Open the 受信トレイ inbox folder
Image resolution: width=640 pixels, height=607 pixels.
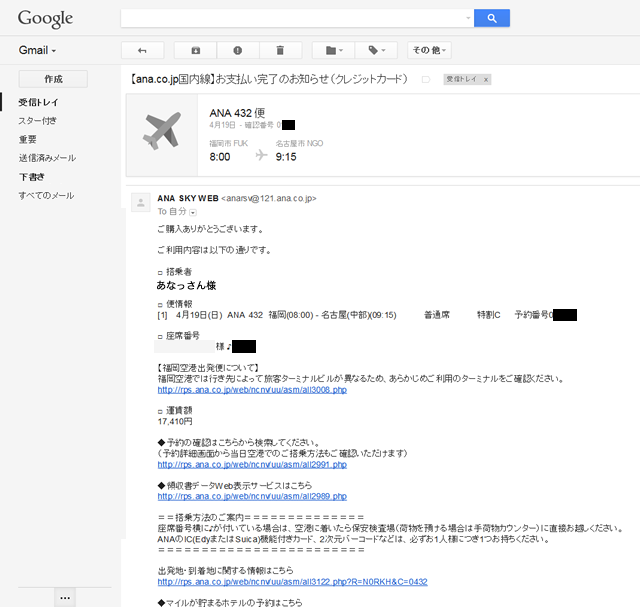(38, 102)
